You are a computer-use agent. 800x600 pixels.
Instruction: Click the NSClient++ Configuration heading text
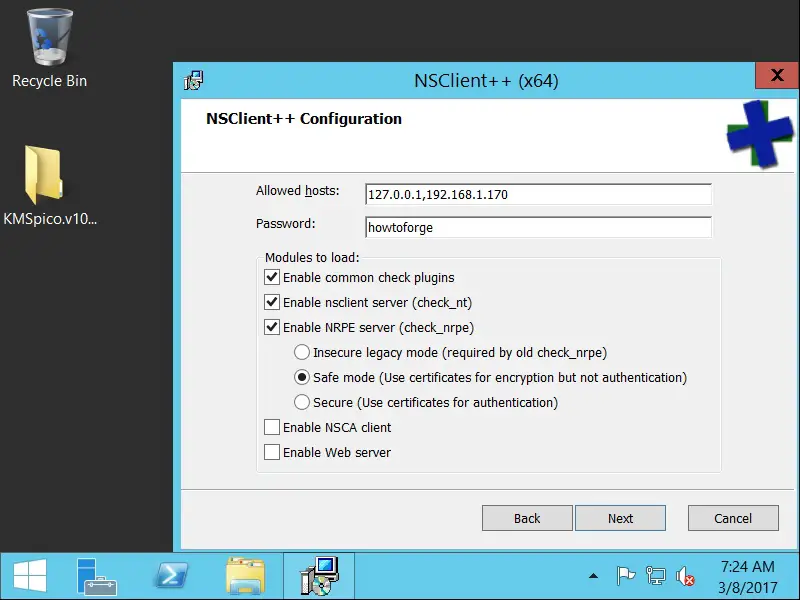tap(304, 119)
